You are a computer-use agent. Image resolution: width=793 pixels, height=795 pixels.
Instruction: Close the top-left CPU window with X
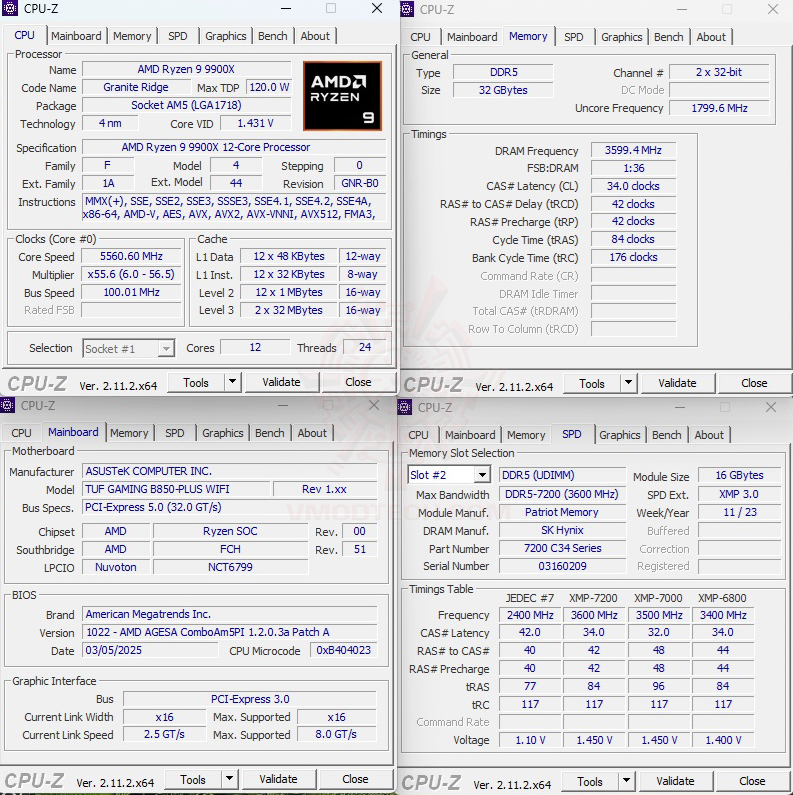click(x=377, y=8)
